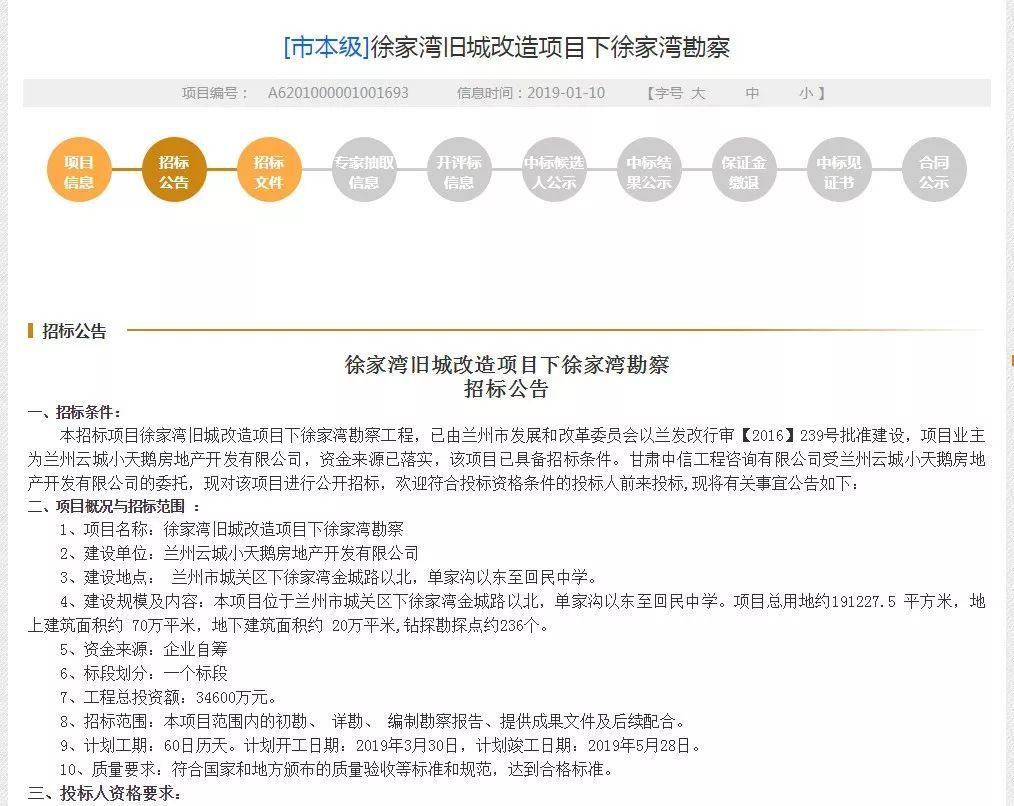Image resolution: width=1014 pixels, height=806 pixels.
Task: Set font size to 小
Action: click(x=805, y=93)
